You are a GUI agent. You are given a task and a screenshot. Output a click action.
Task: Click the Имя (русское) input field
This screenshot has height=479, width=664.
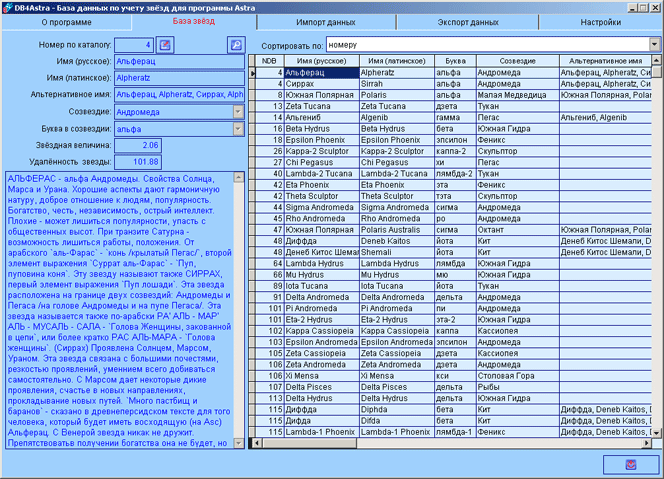(x=179, y=61)
